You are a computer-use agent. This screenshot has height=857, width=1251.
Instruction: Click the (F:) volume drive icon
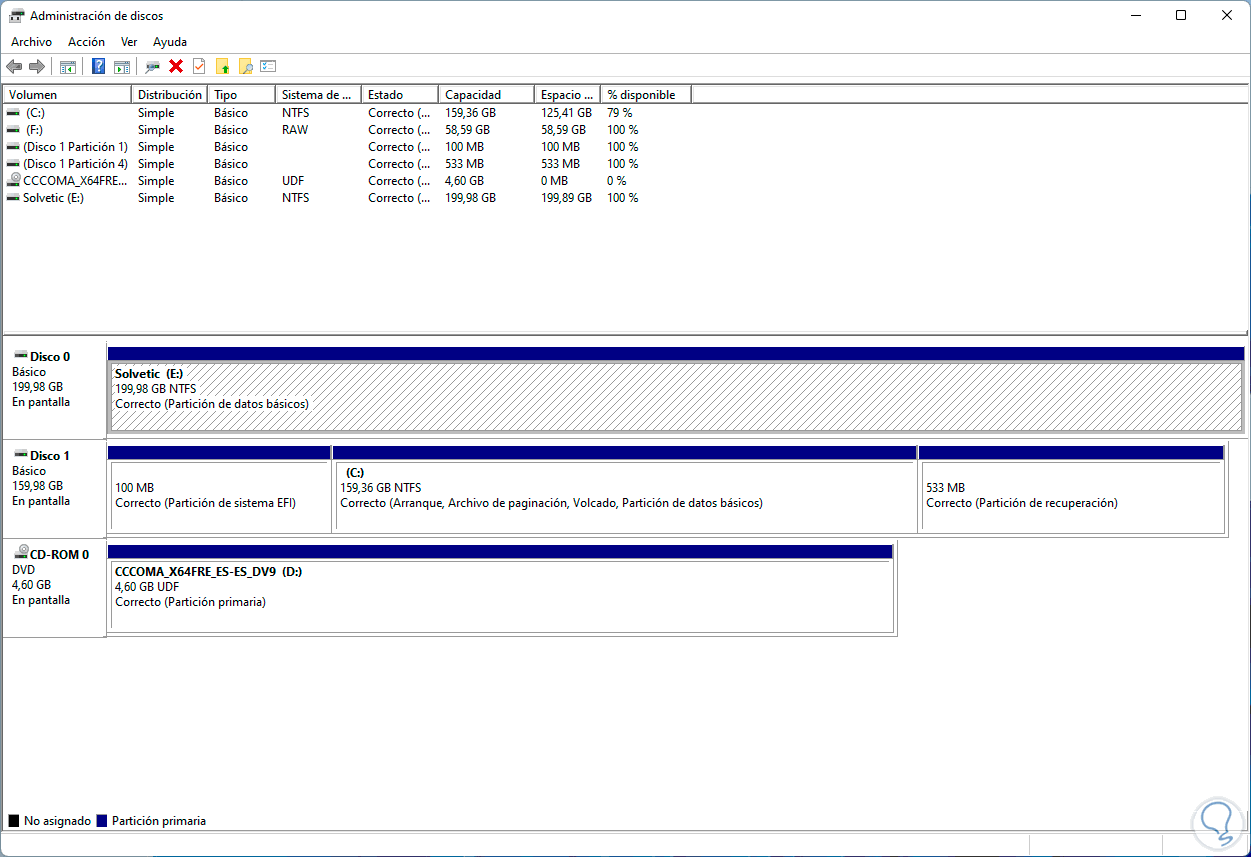pos(13,130)
